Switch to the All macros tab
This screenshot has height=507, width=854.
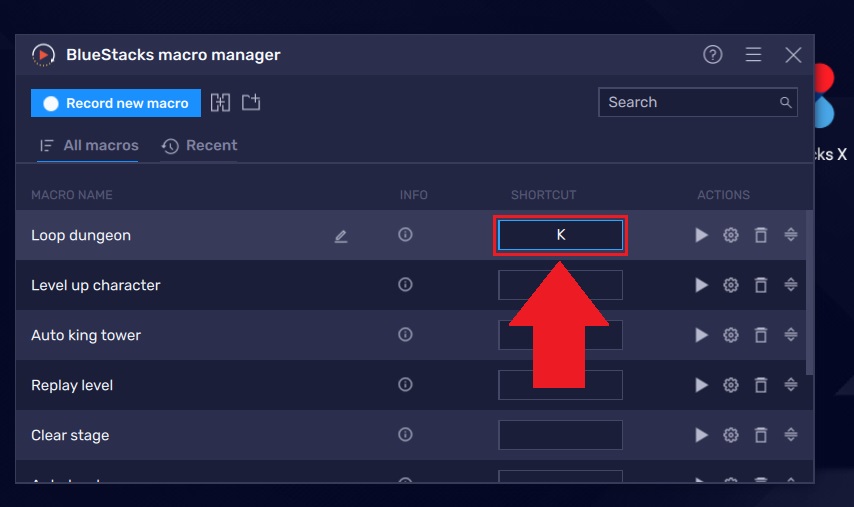pos(88,146)
